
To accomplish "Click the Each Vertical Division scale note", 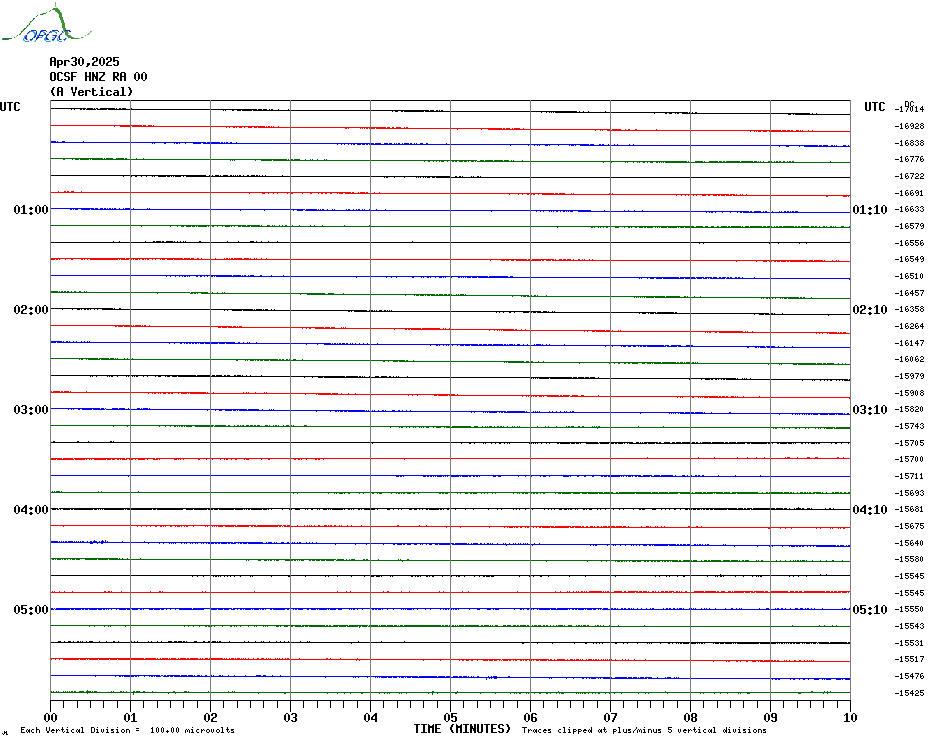I will pyautogui.click(x=128, y=730).
